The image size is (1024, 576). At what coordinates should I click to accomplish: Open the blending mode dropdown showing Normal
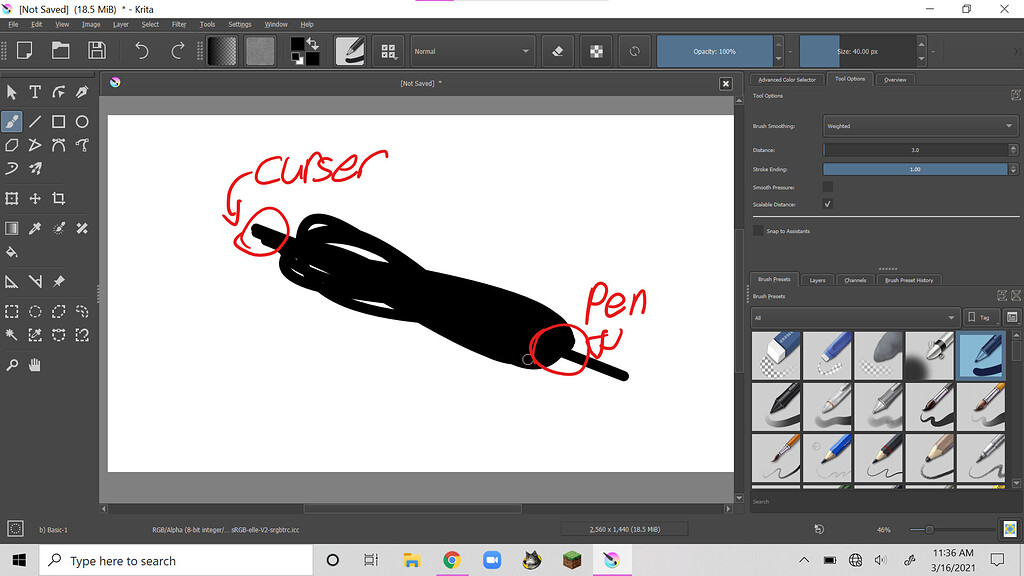pyautogui.click(x=472, y=50)
